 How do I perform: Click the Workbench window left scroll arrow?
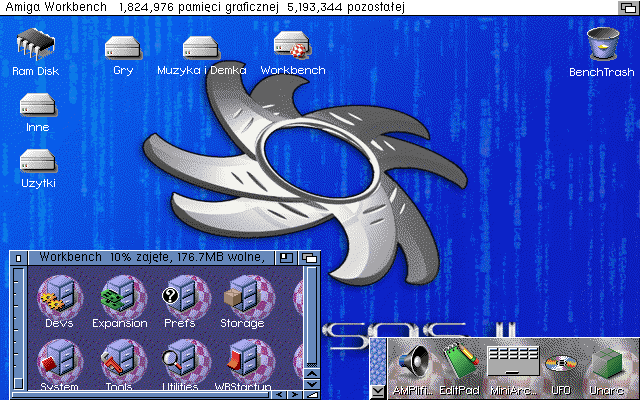tap(279, 395)
